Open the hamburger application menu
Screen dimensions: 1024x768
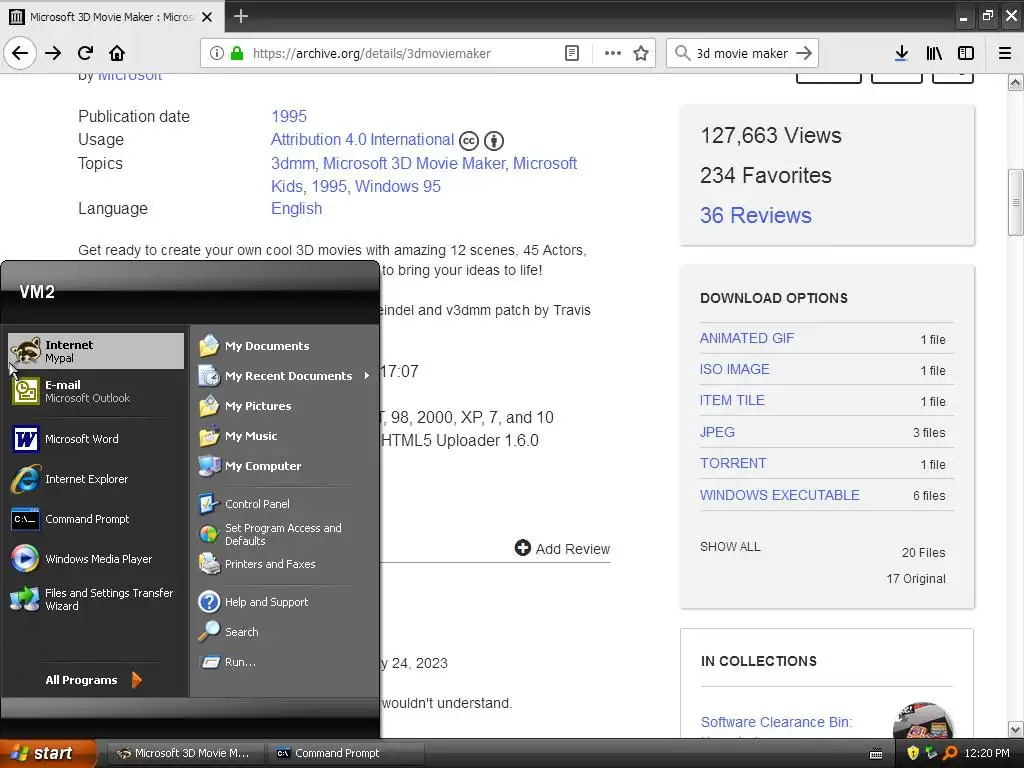[1005, 53]
